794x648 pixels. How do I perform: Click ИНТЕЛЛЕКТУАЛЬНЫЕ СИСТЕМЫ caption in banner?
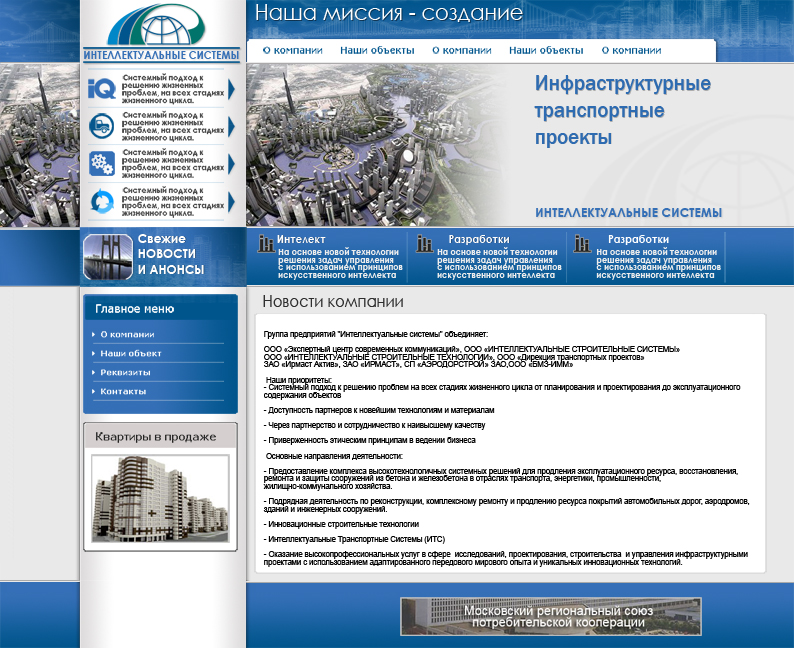[x=628, y=213]
